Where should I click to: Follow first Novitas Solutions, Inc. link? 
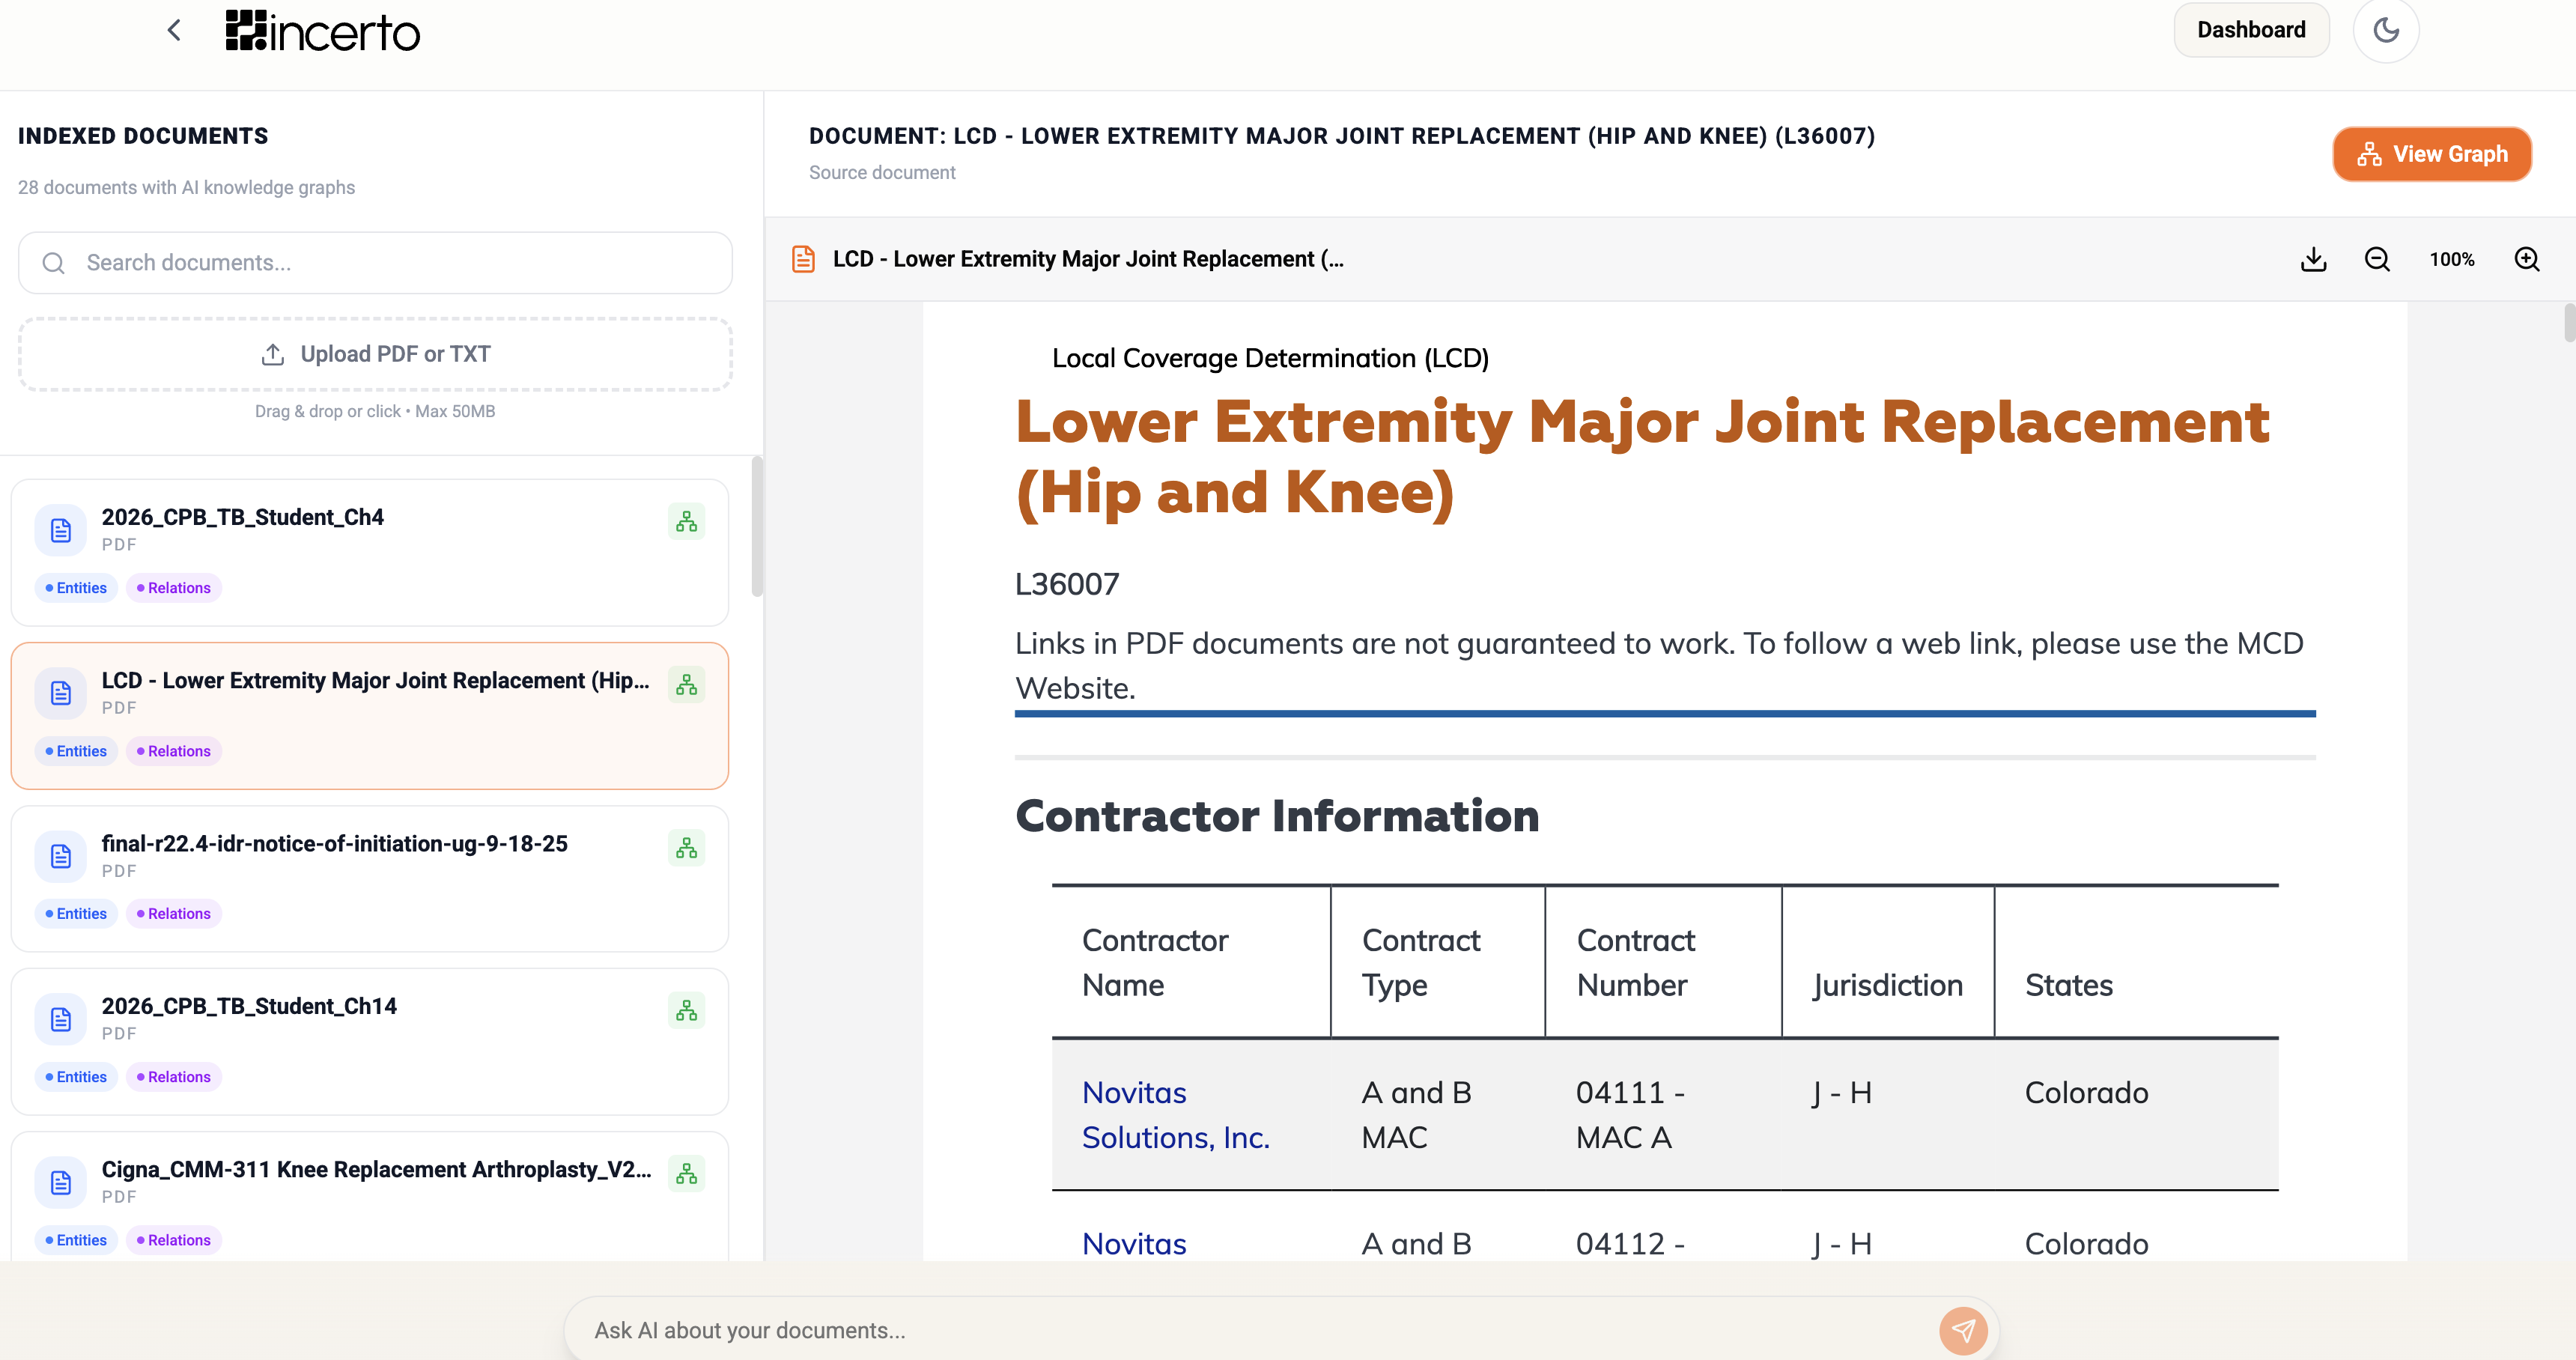[x=1176, y=1115]
